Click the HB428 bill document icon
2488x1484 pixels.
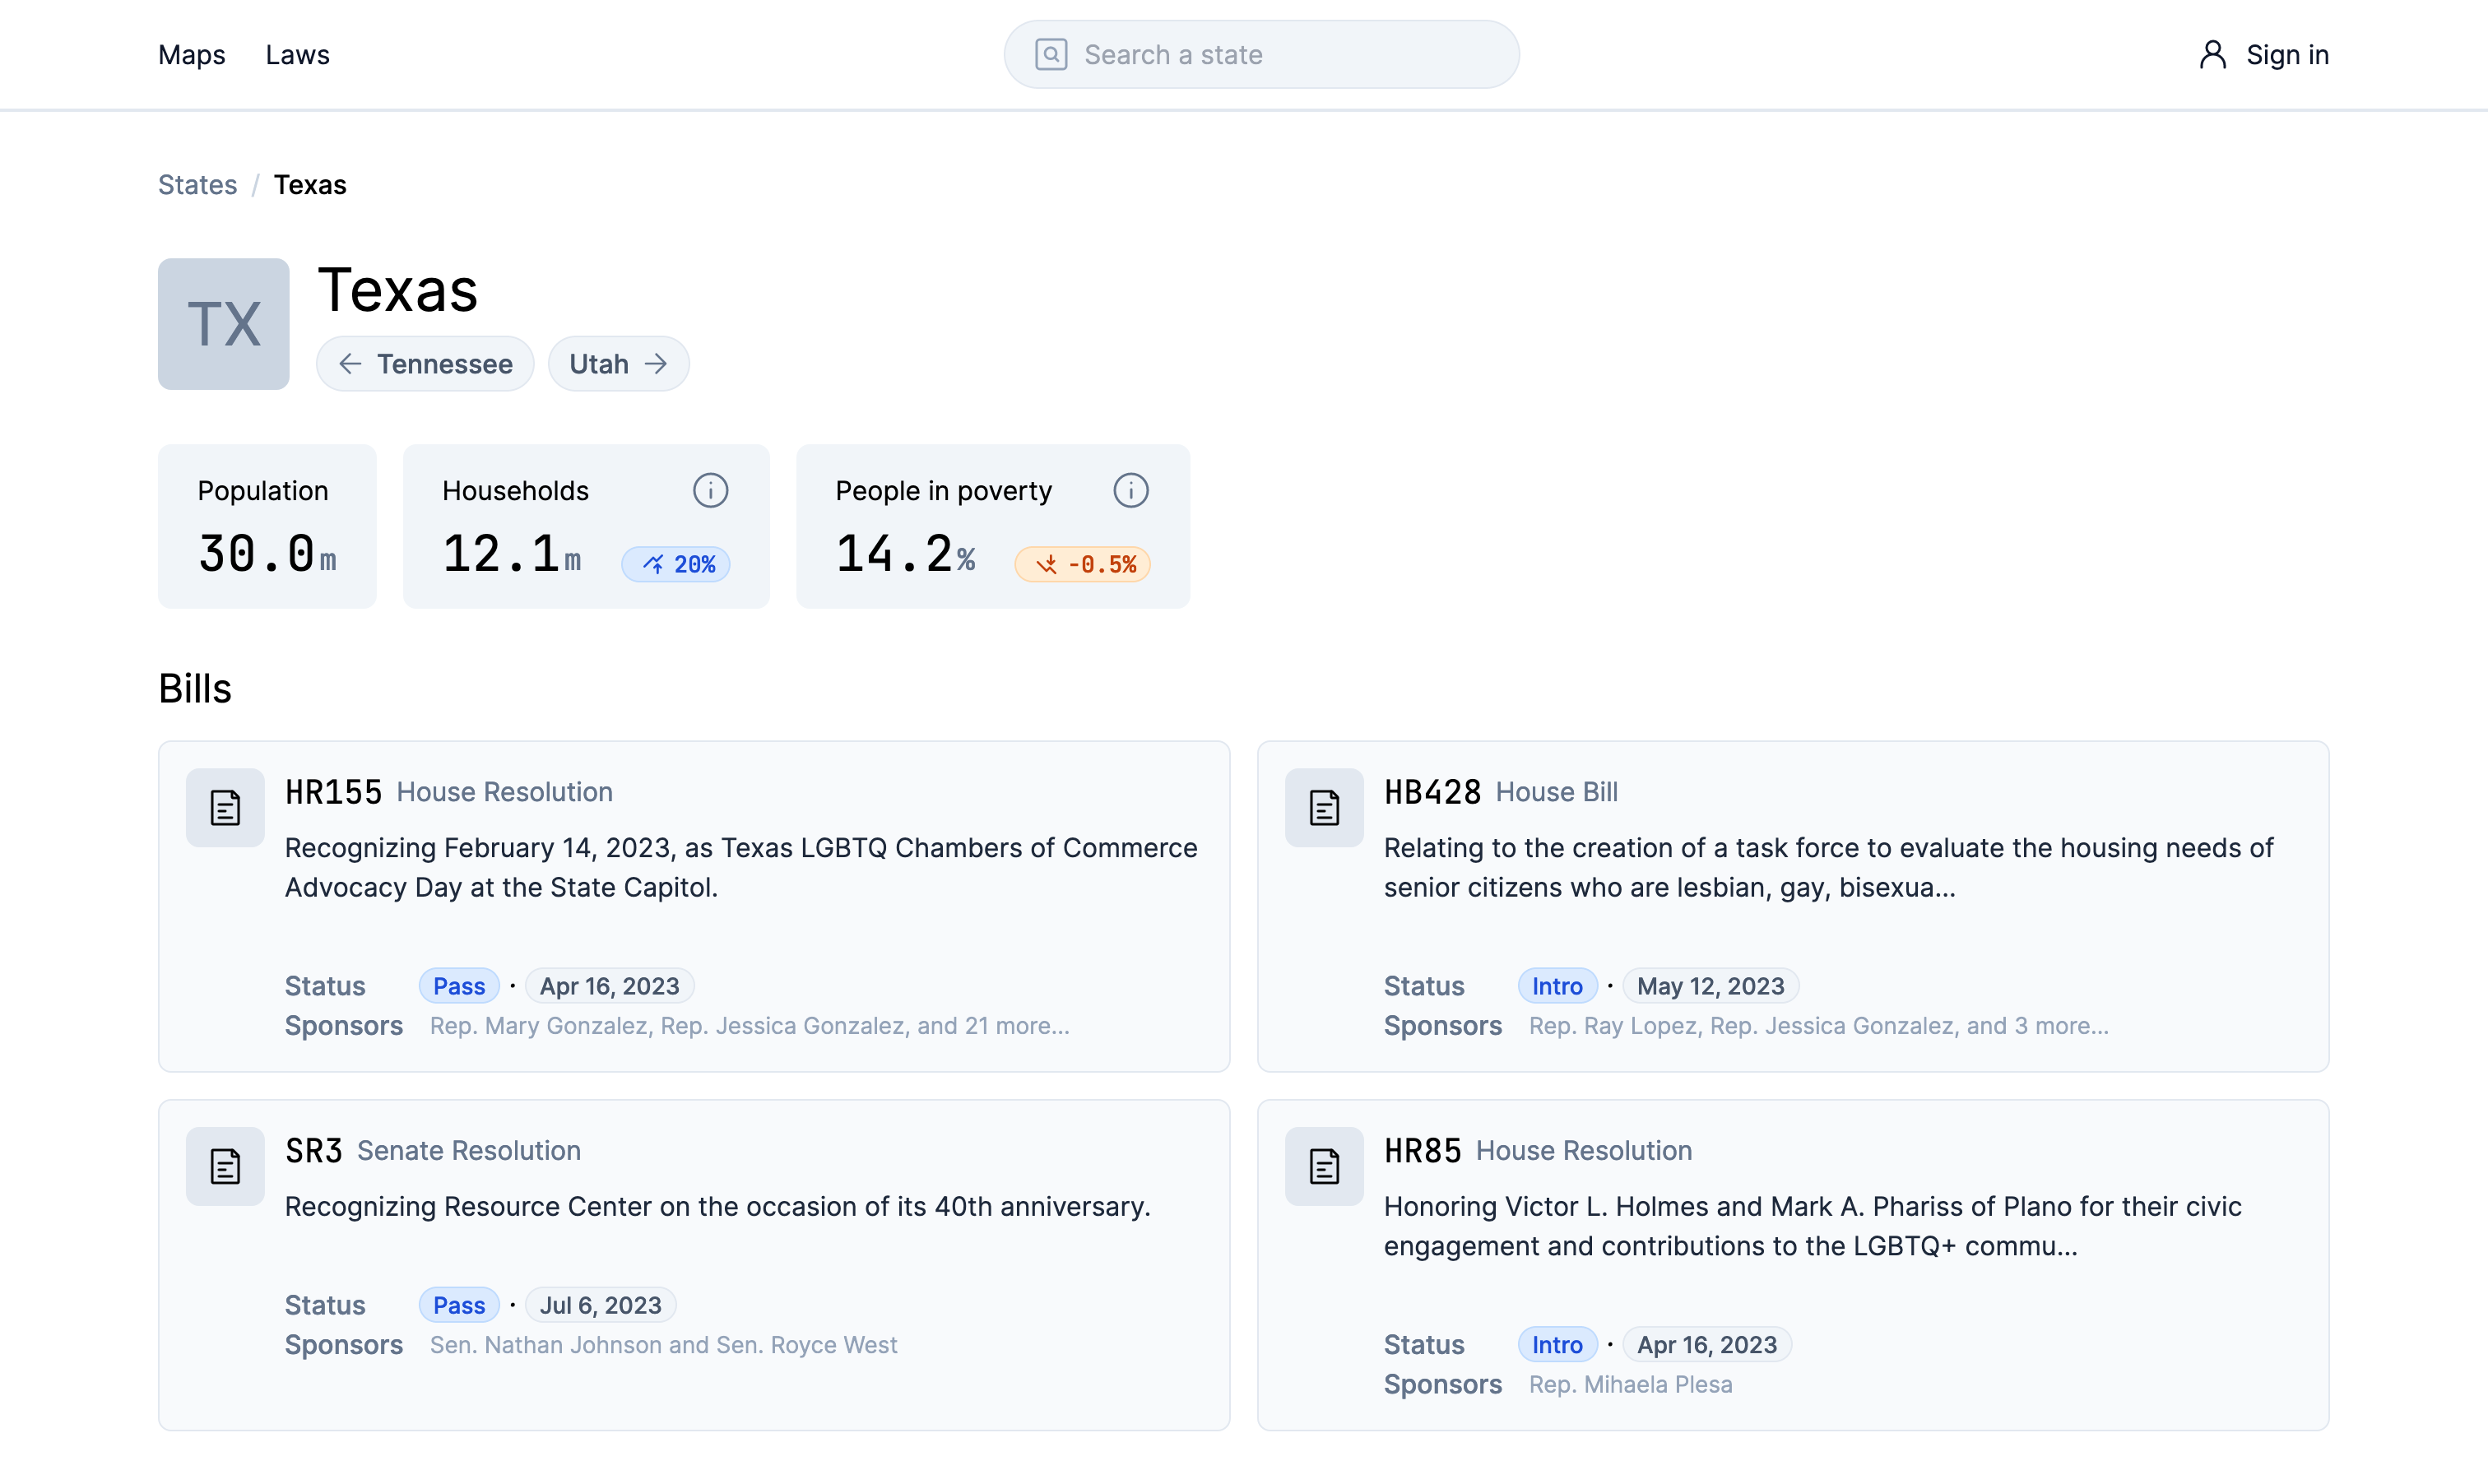click(1323, 807)
